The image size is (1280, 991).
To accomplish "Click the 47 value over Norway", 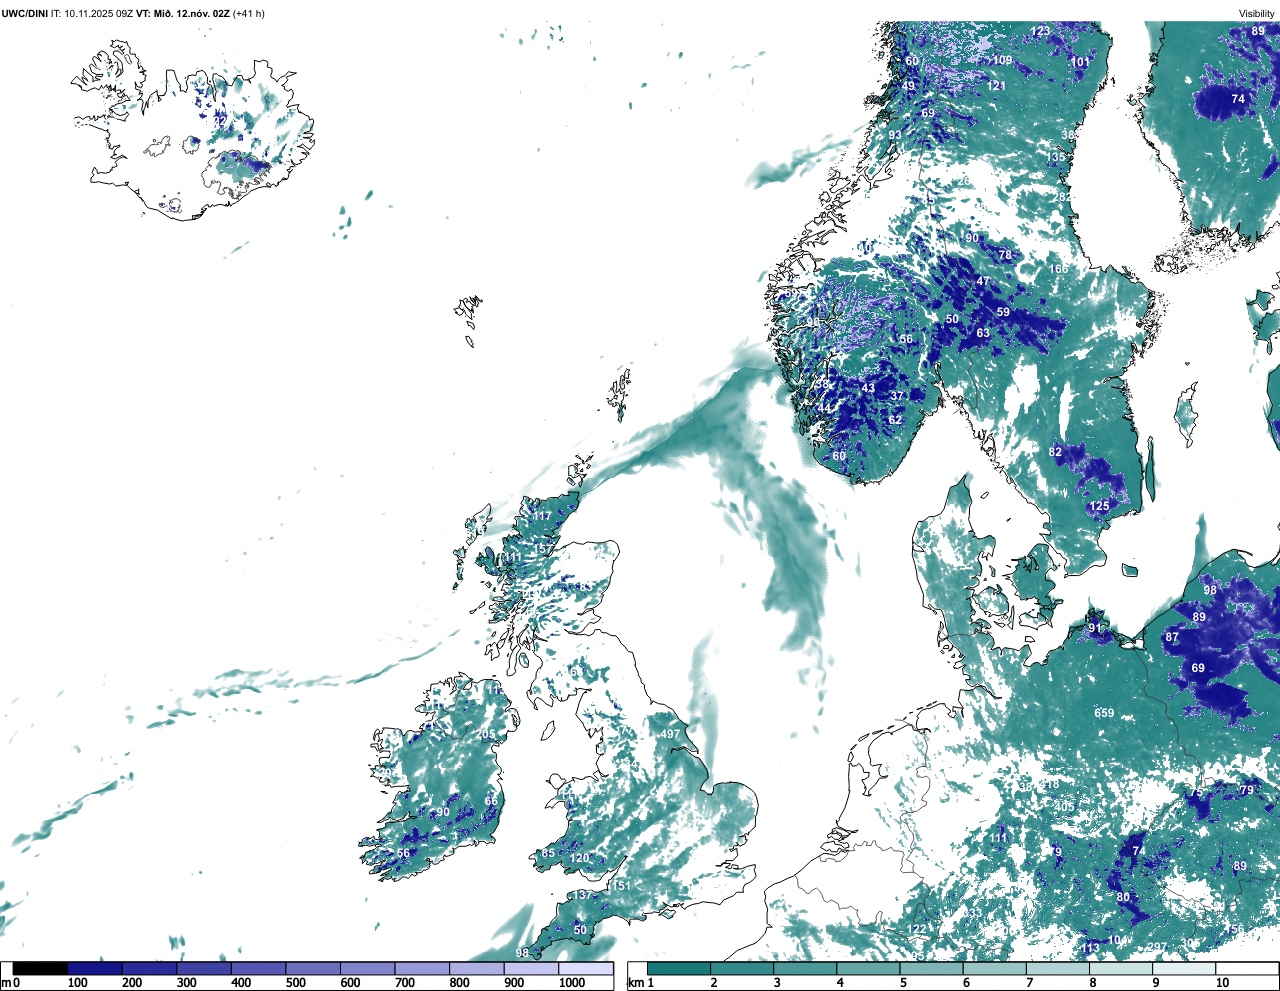I will pyautogui.click(x=983, y=282).
